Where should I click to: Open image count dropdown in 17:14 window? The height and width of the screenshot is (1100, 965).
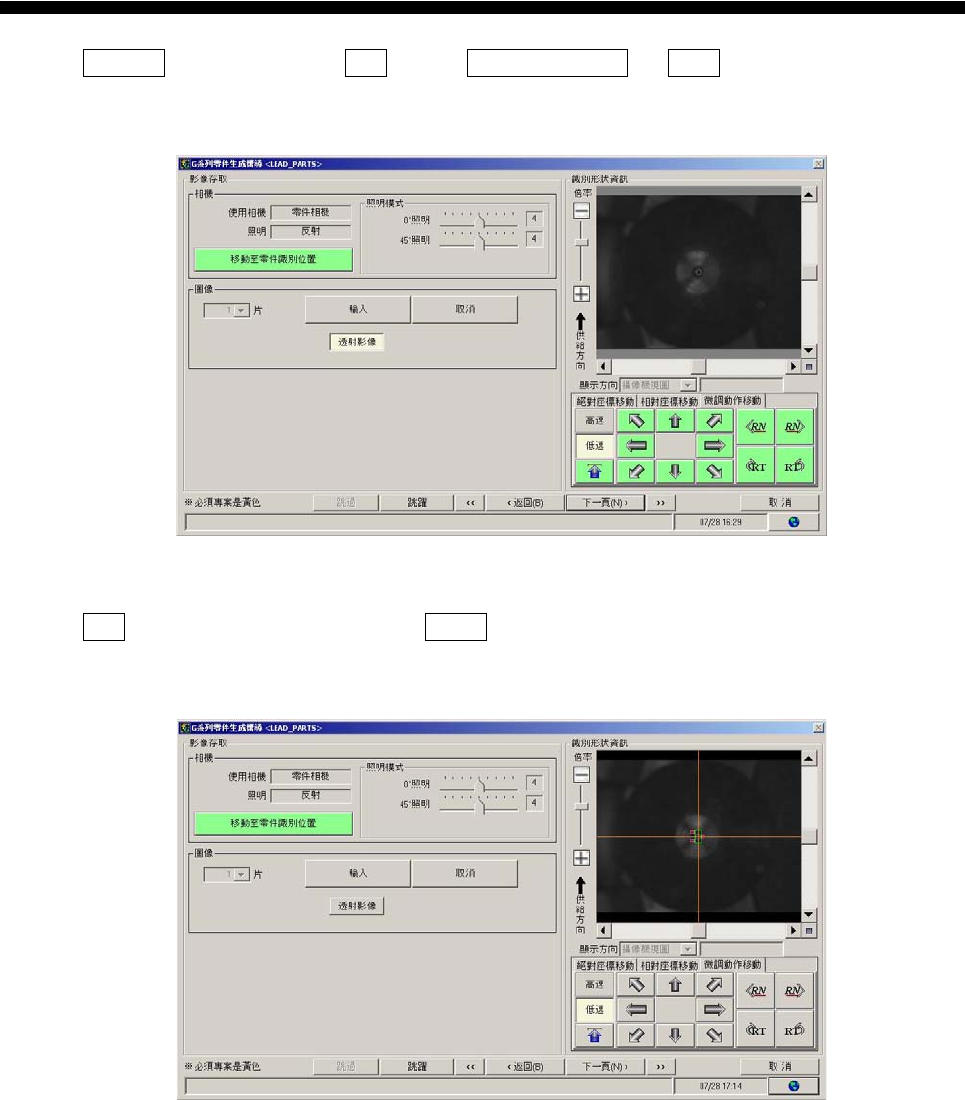point(241,874)
